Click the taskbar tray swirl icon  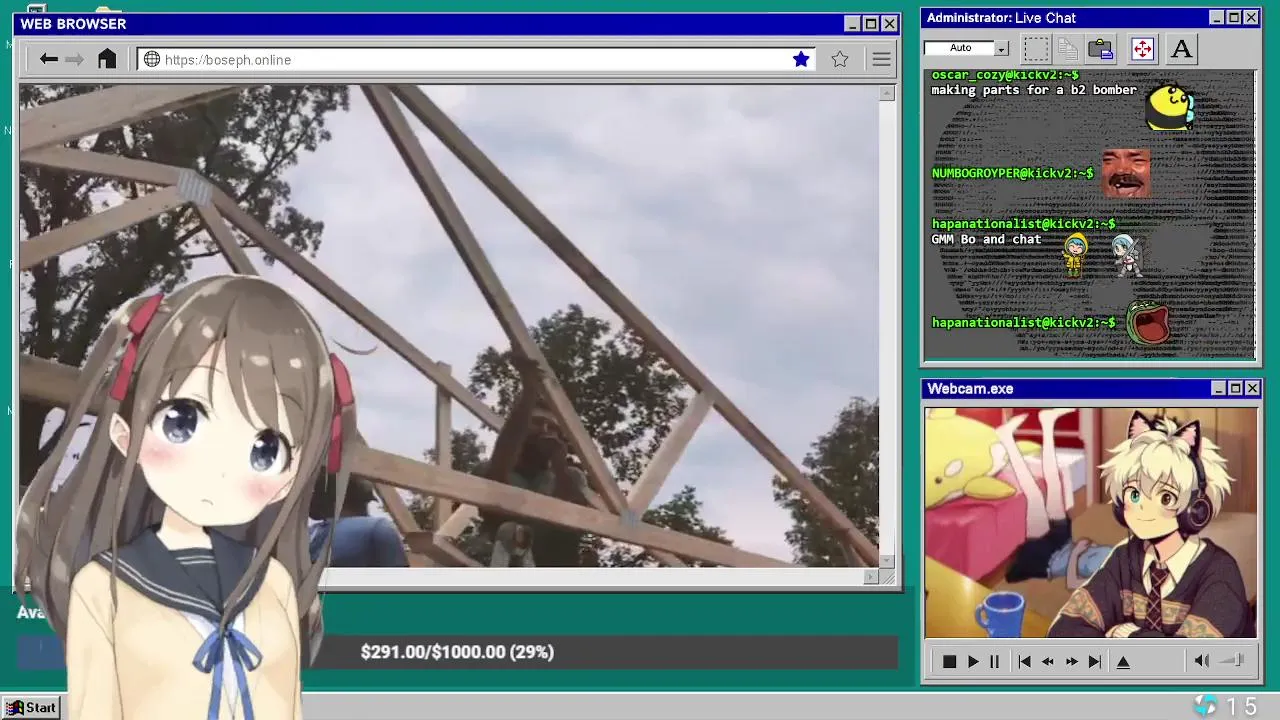tap(1205, 706)
